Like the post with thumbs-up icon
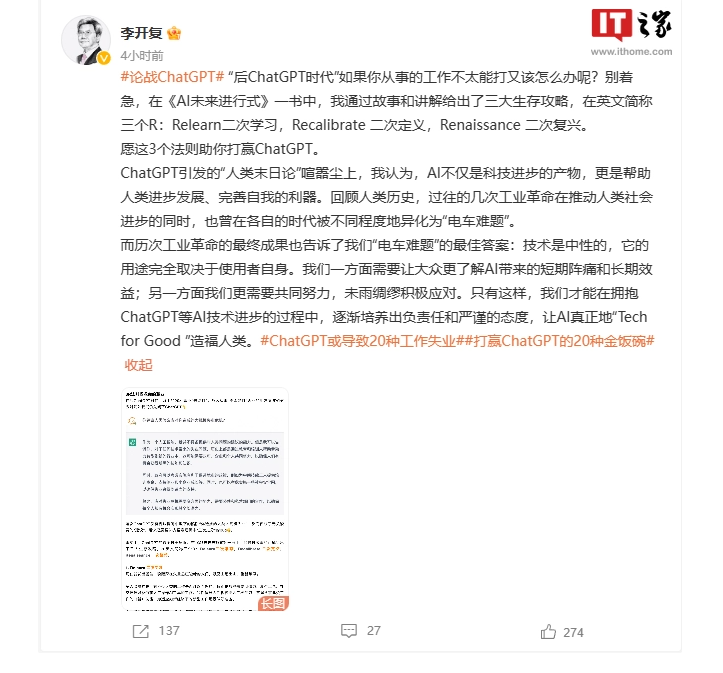The height and width of the screenshot is (673, 723). click(x=548, y=632)
